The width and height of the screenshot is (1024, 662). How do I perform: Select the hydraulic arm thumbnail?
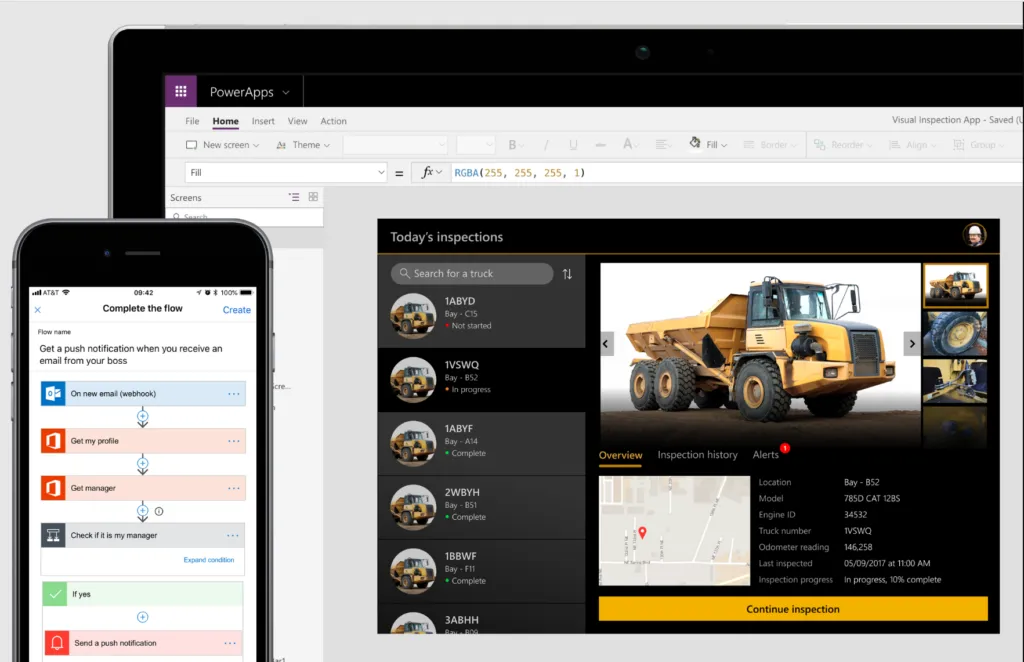coord(955,381)
